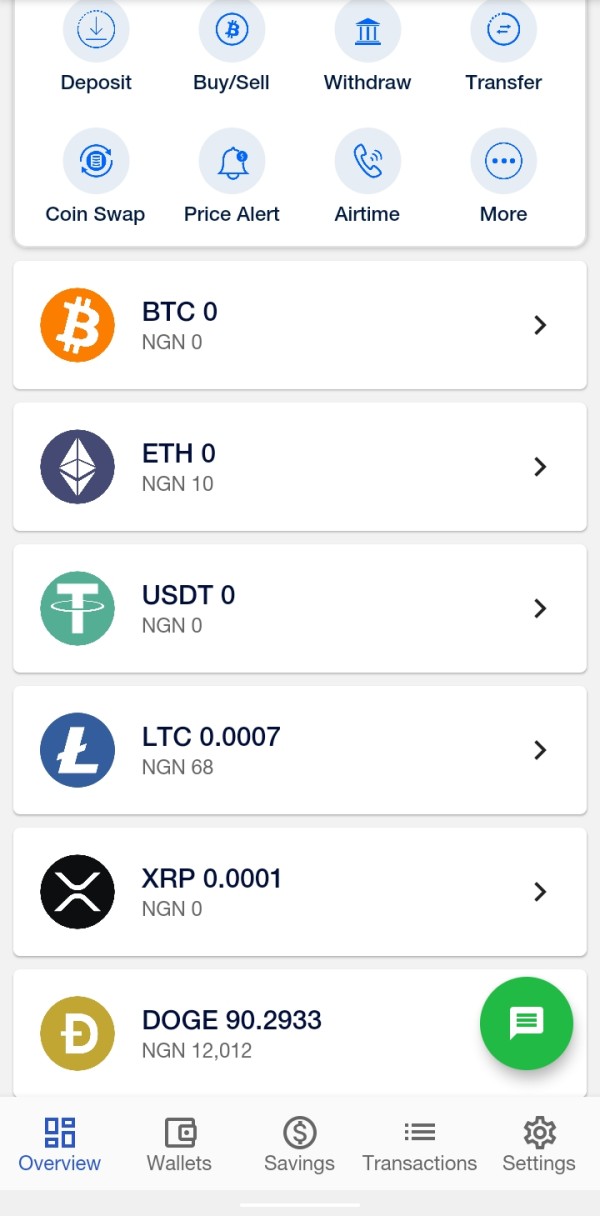Open the green chat support button
This screenshot has height=1216, width=600.
526,1023
